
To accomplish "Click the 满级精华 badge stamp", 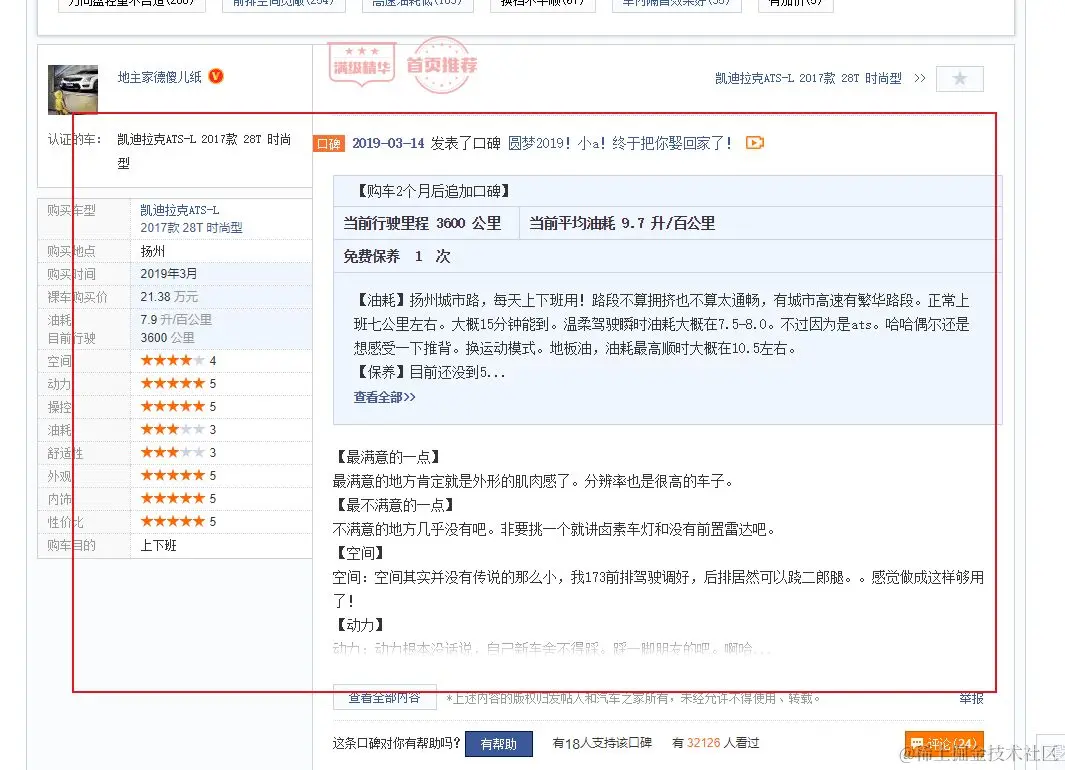I will point(361,65).
